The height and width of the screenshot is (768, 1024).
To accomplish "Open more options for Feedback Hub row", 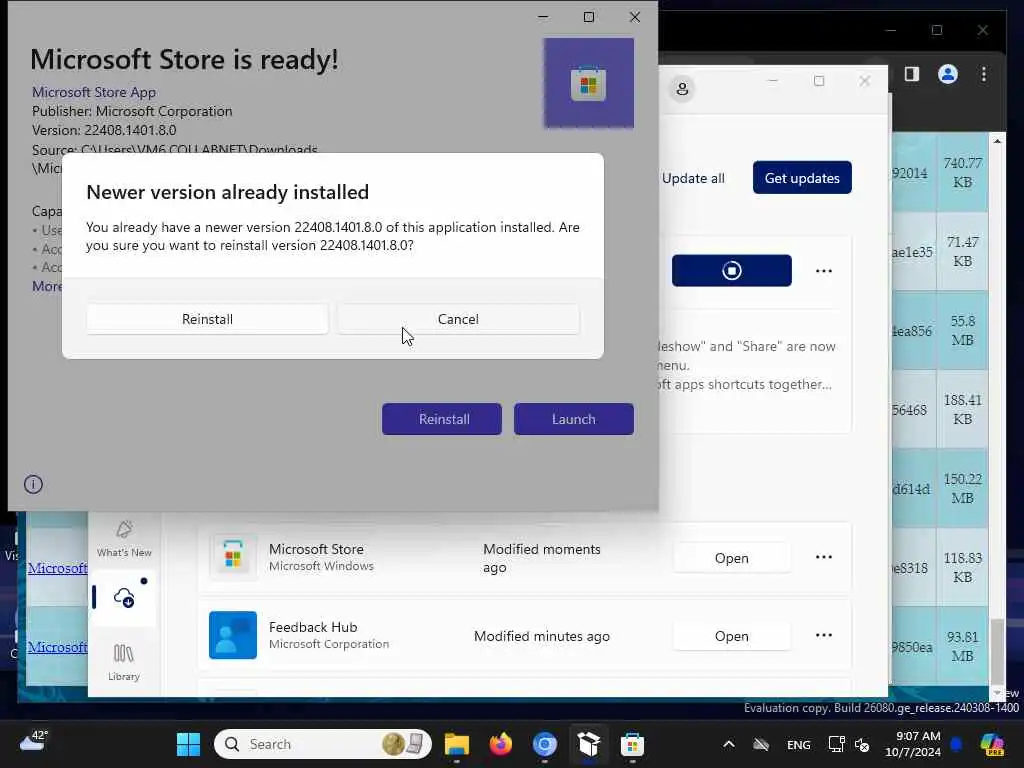I will (x=824, y=635).
